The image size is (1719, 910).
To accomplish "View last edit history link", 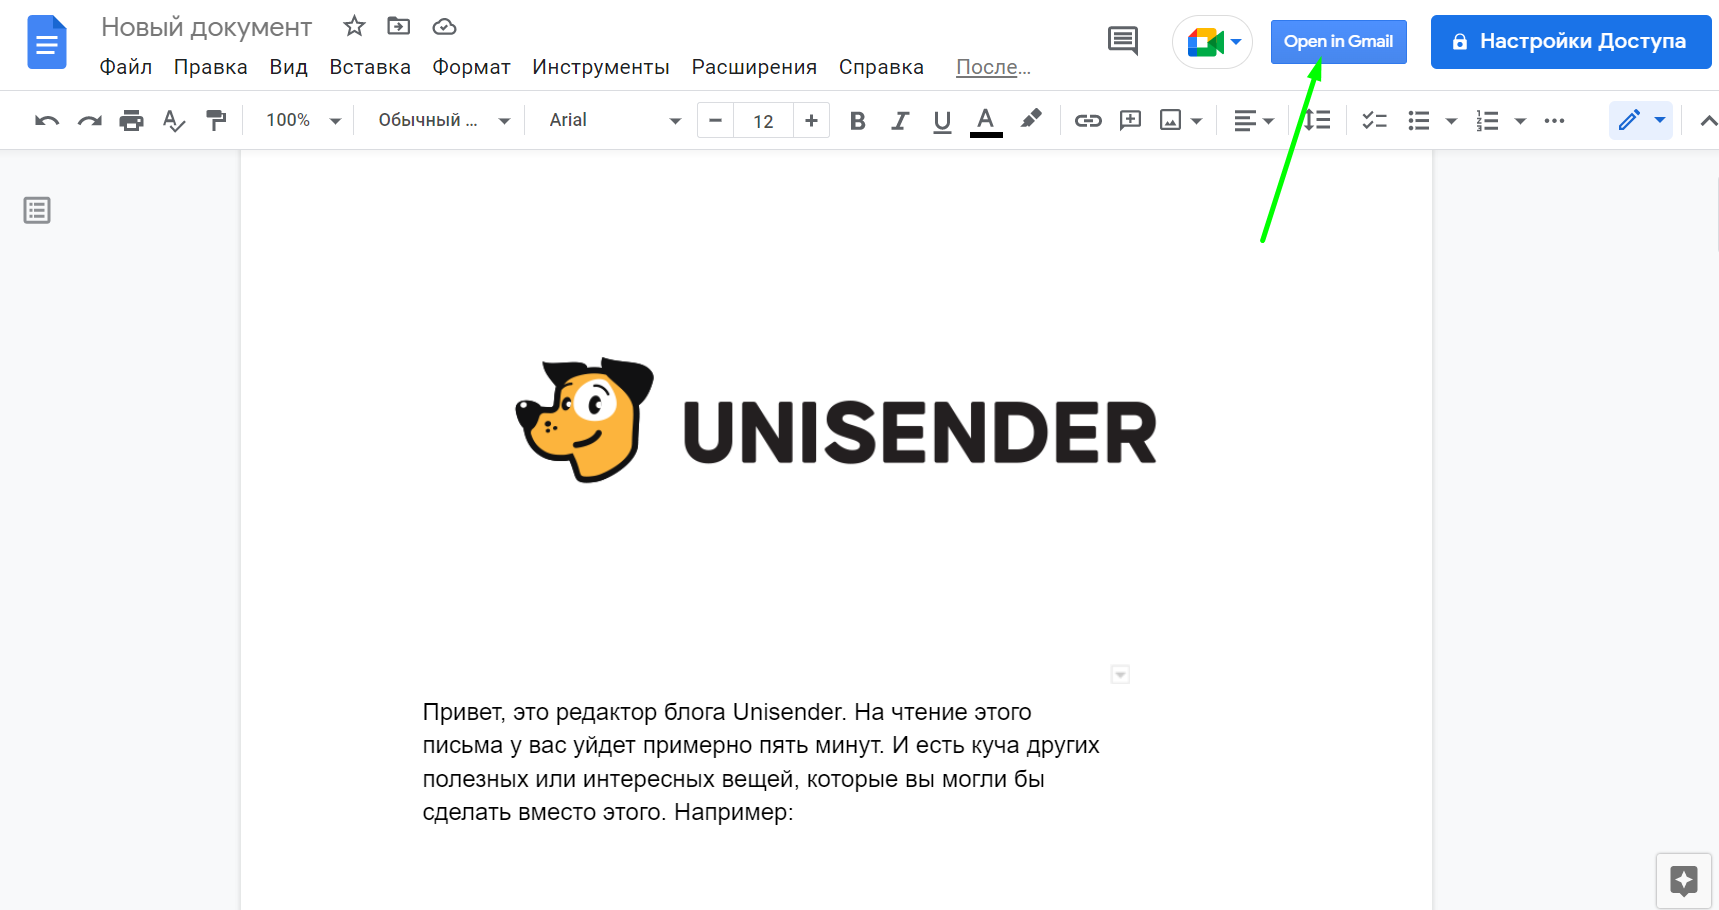I will point(993,67).
